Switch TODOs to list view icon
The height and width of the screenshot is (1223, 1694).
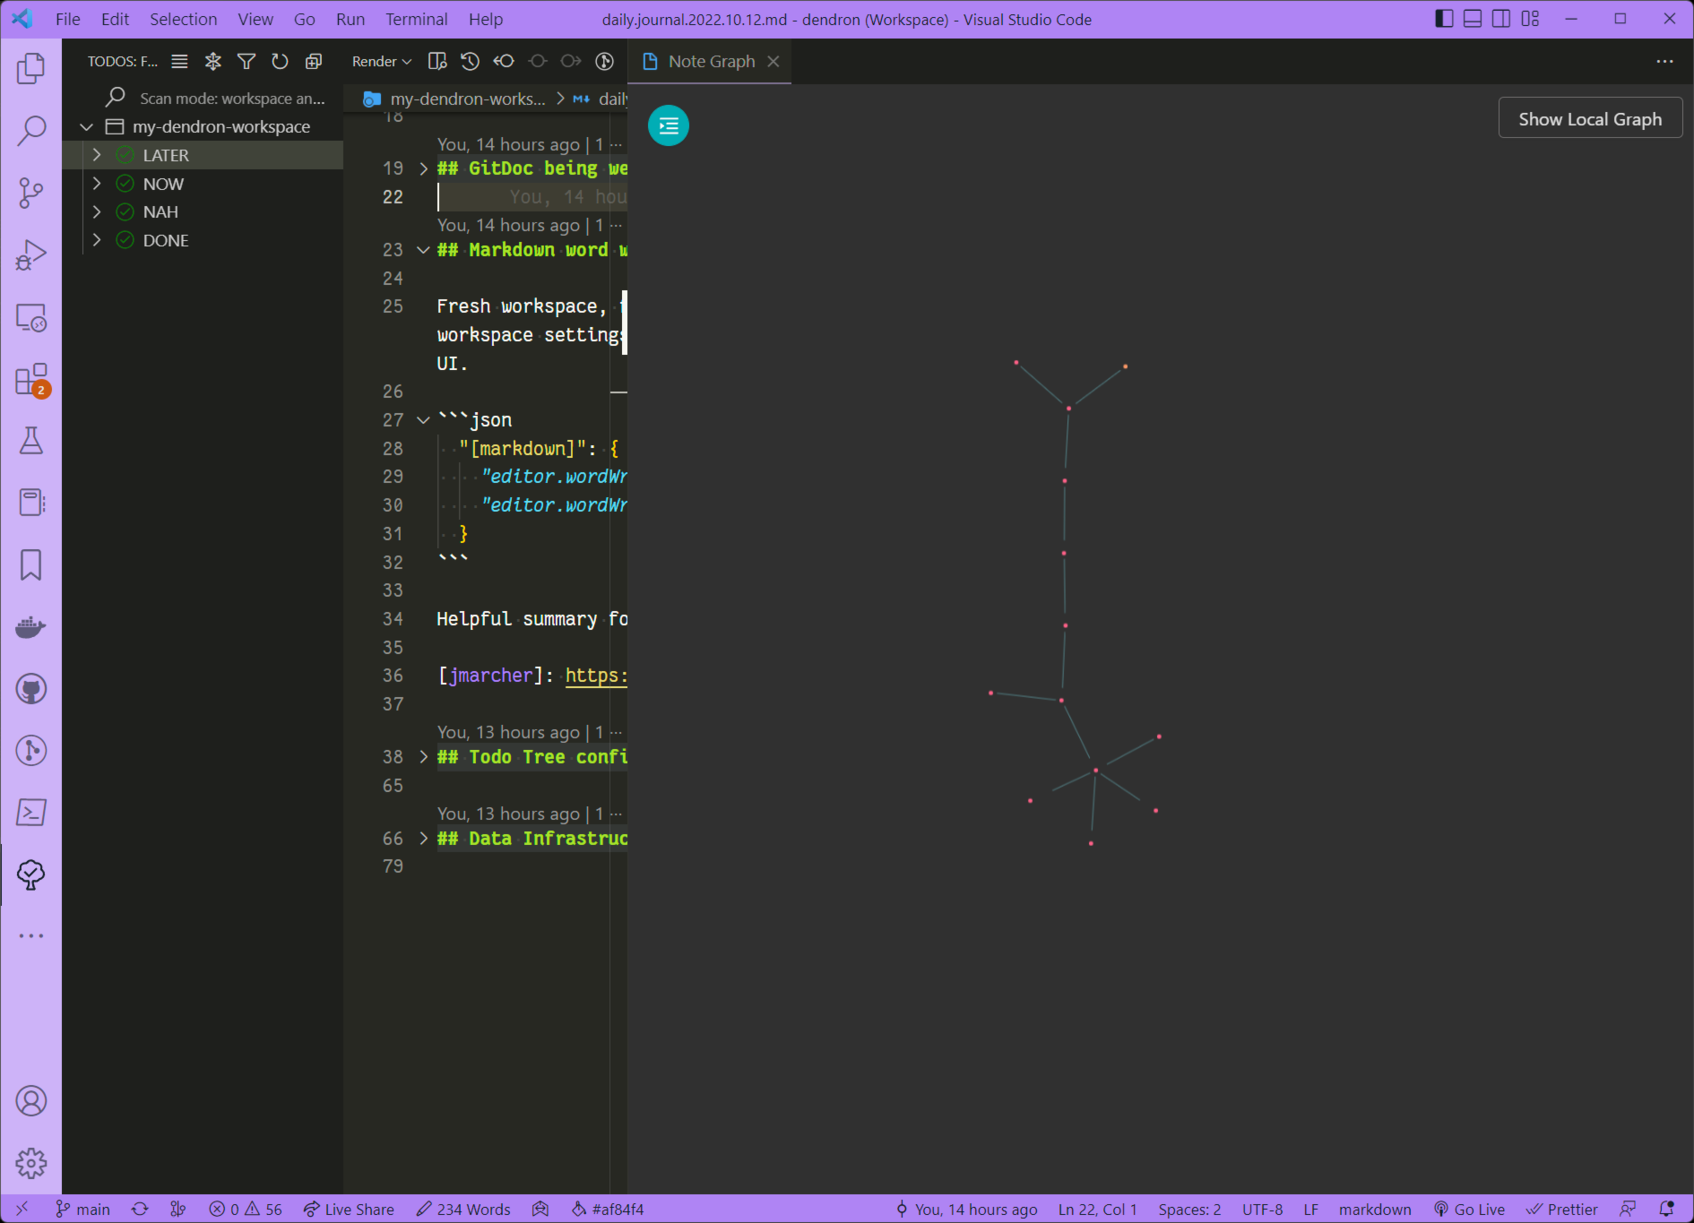(x=179, y=61)
